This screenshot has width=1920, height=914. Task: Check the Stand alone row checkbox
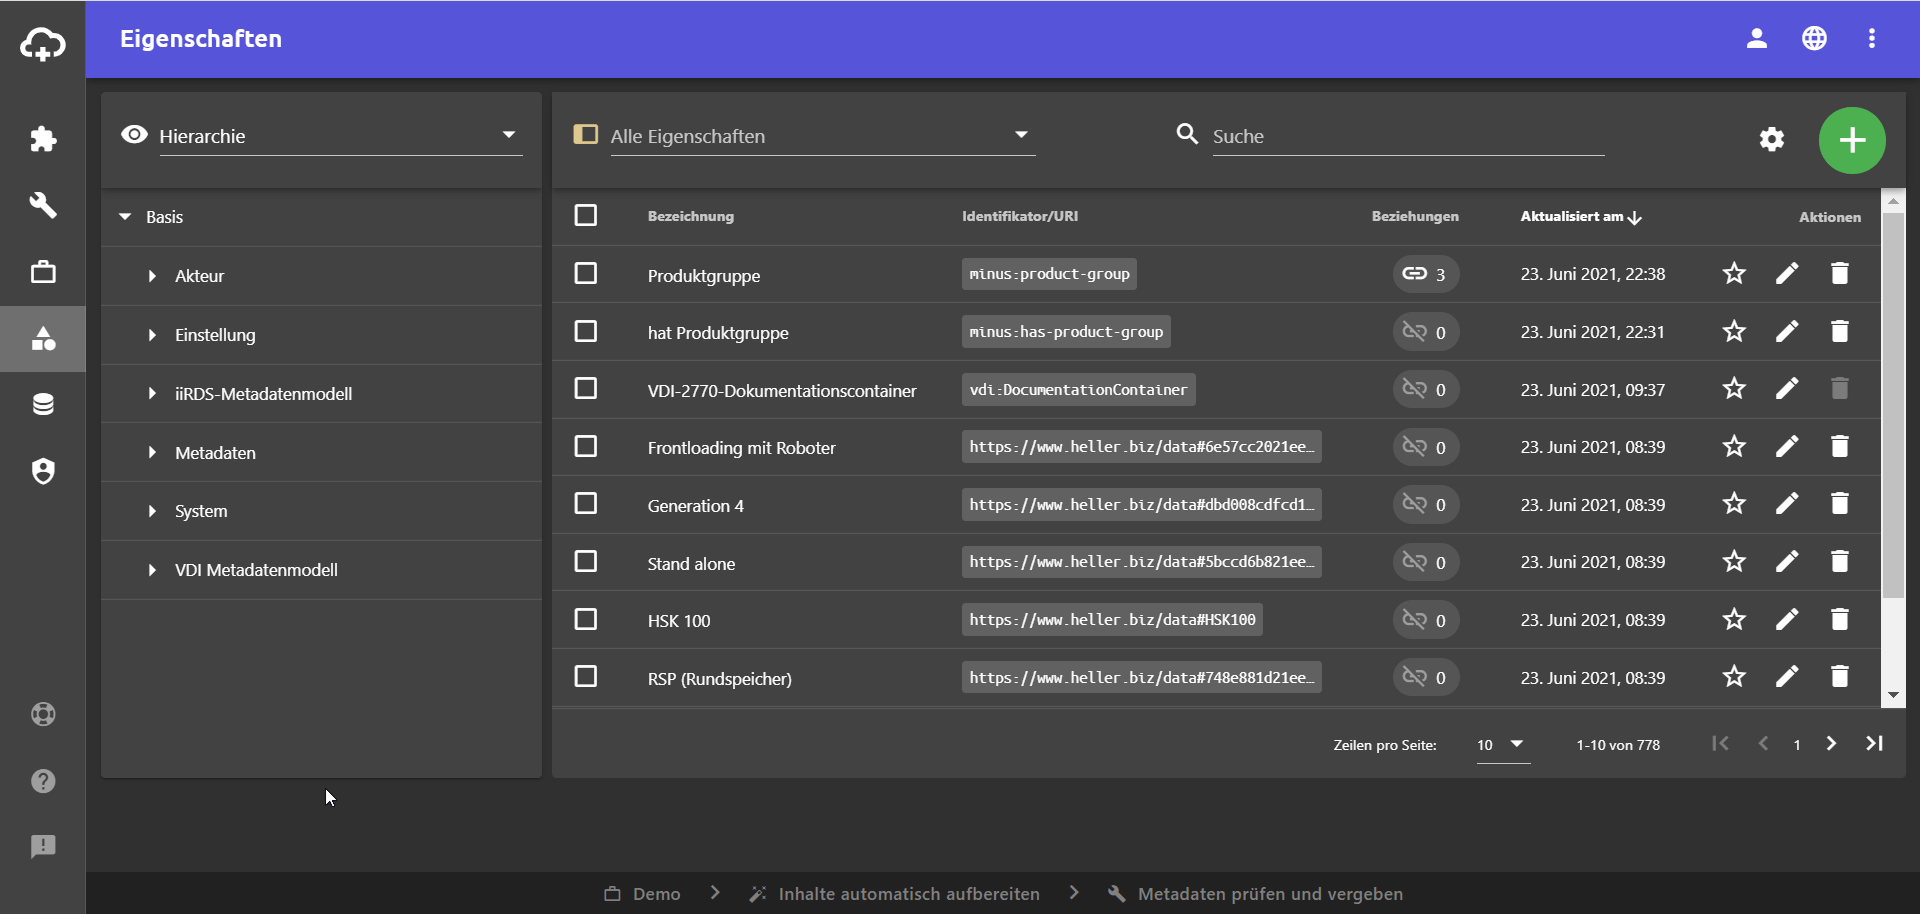586,562
